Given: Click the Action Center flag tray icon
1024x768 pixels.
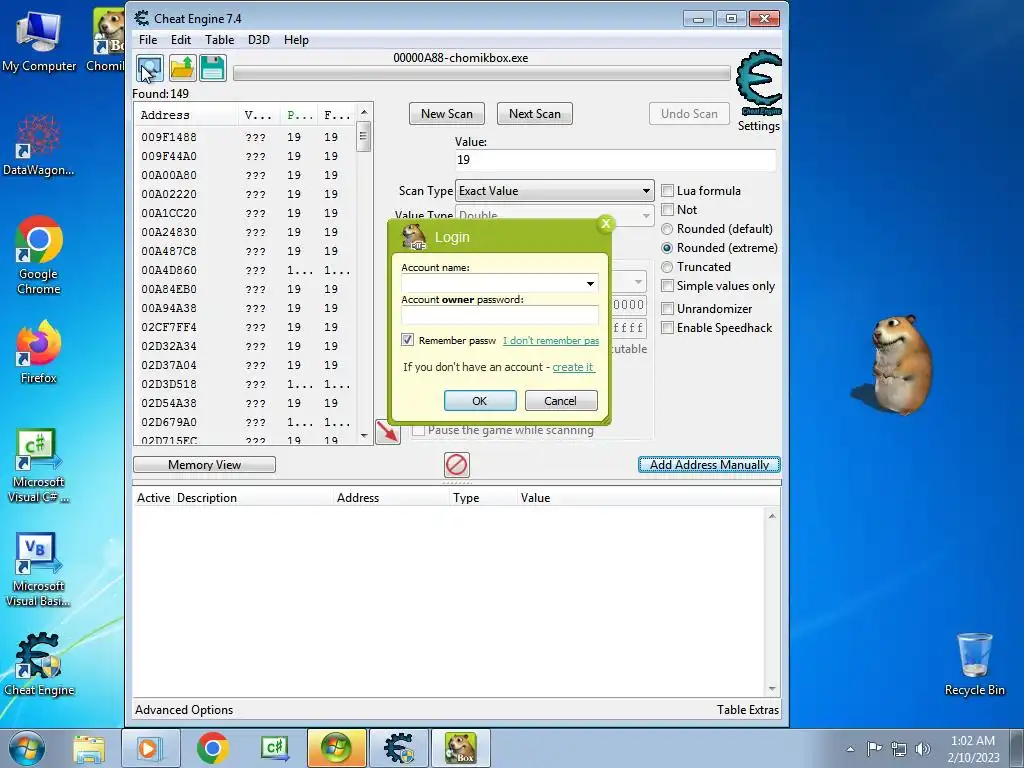Looking at the screenshot, I should (x=874, y=749).
